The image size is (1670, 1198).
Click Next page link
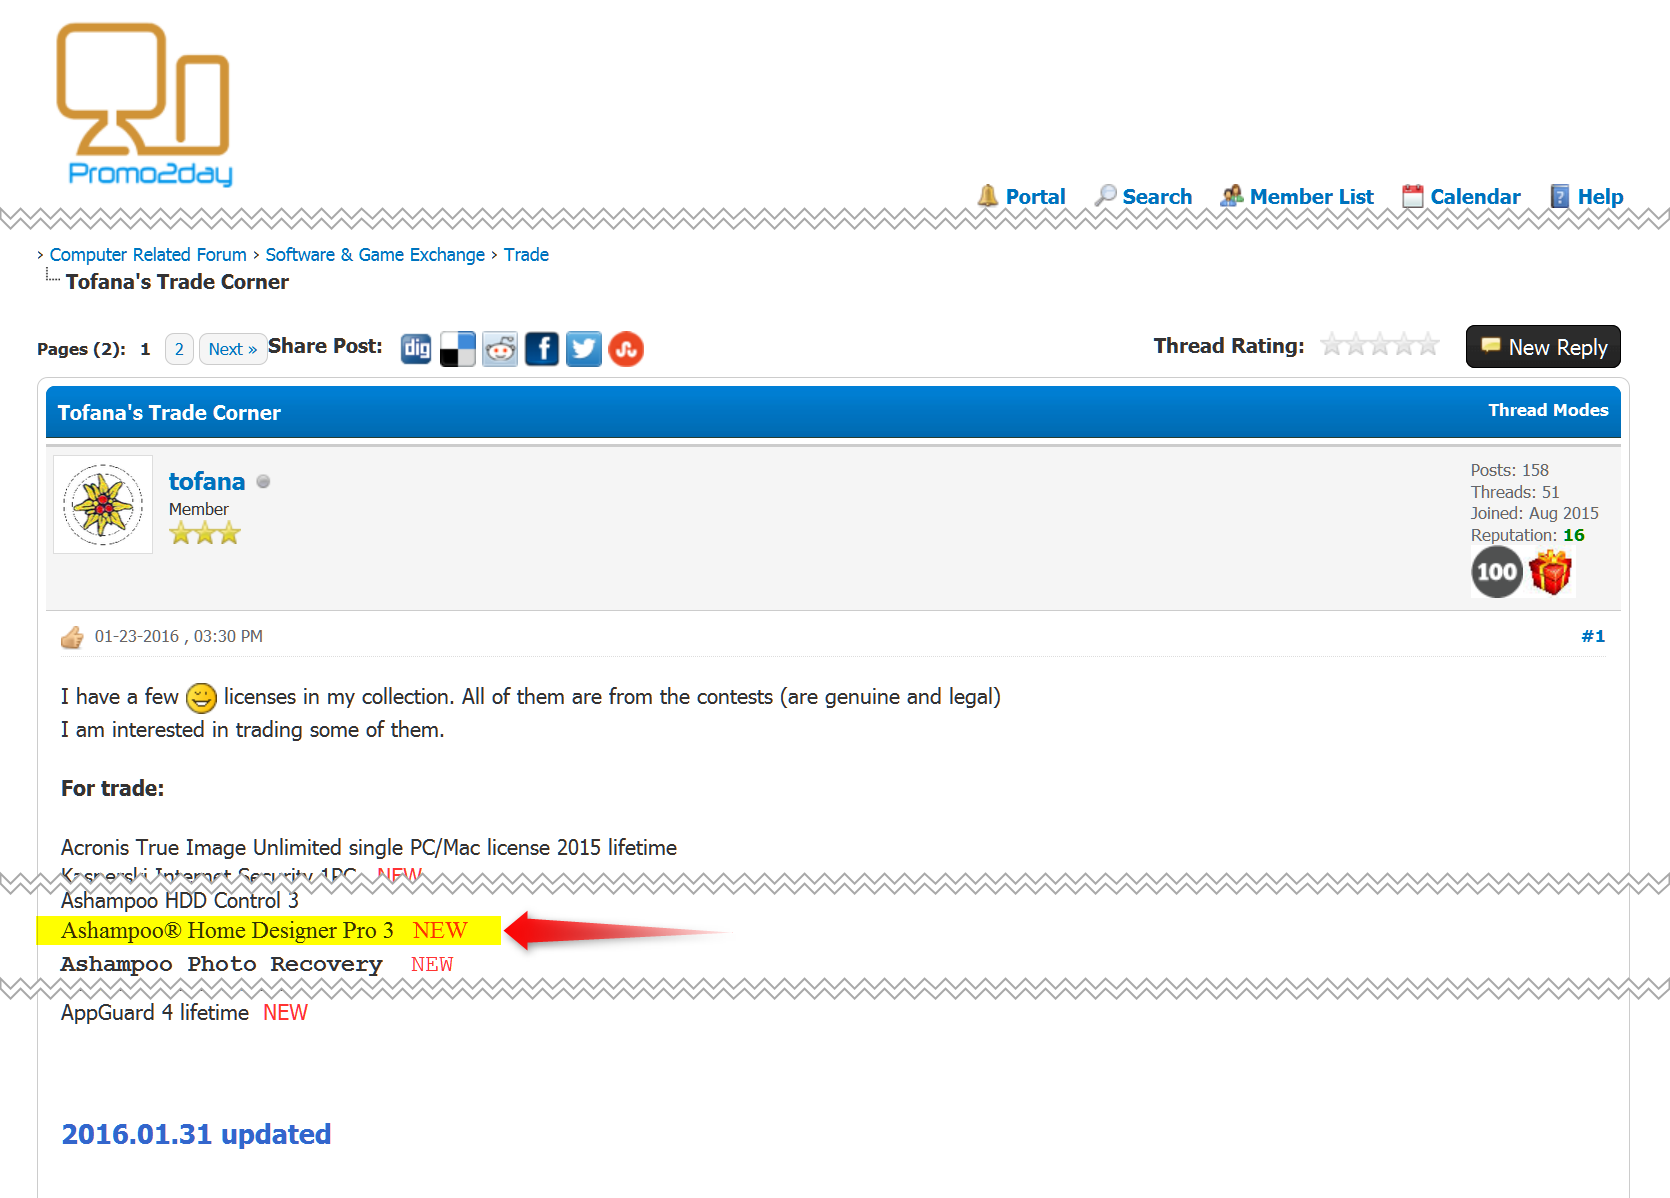pos(232,349)
